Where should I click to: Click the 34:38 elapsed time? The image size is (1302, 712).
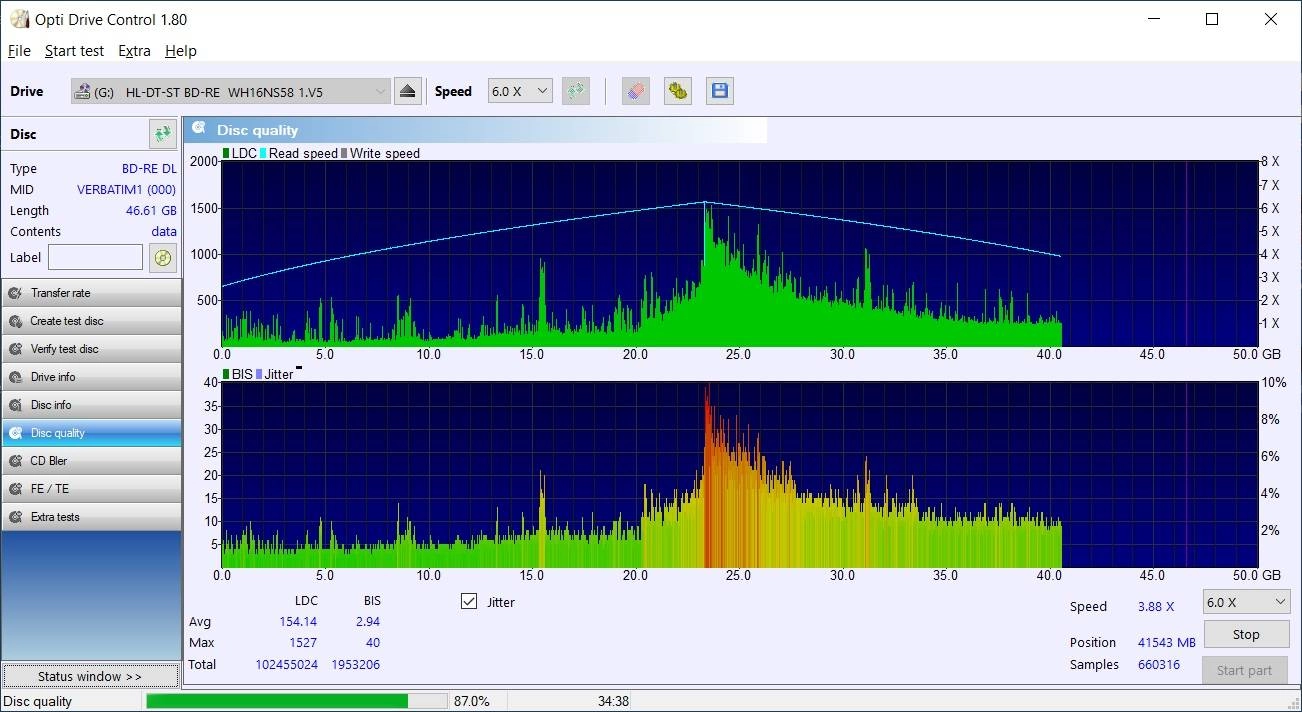click(x=613, y=702)
